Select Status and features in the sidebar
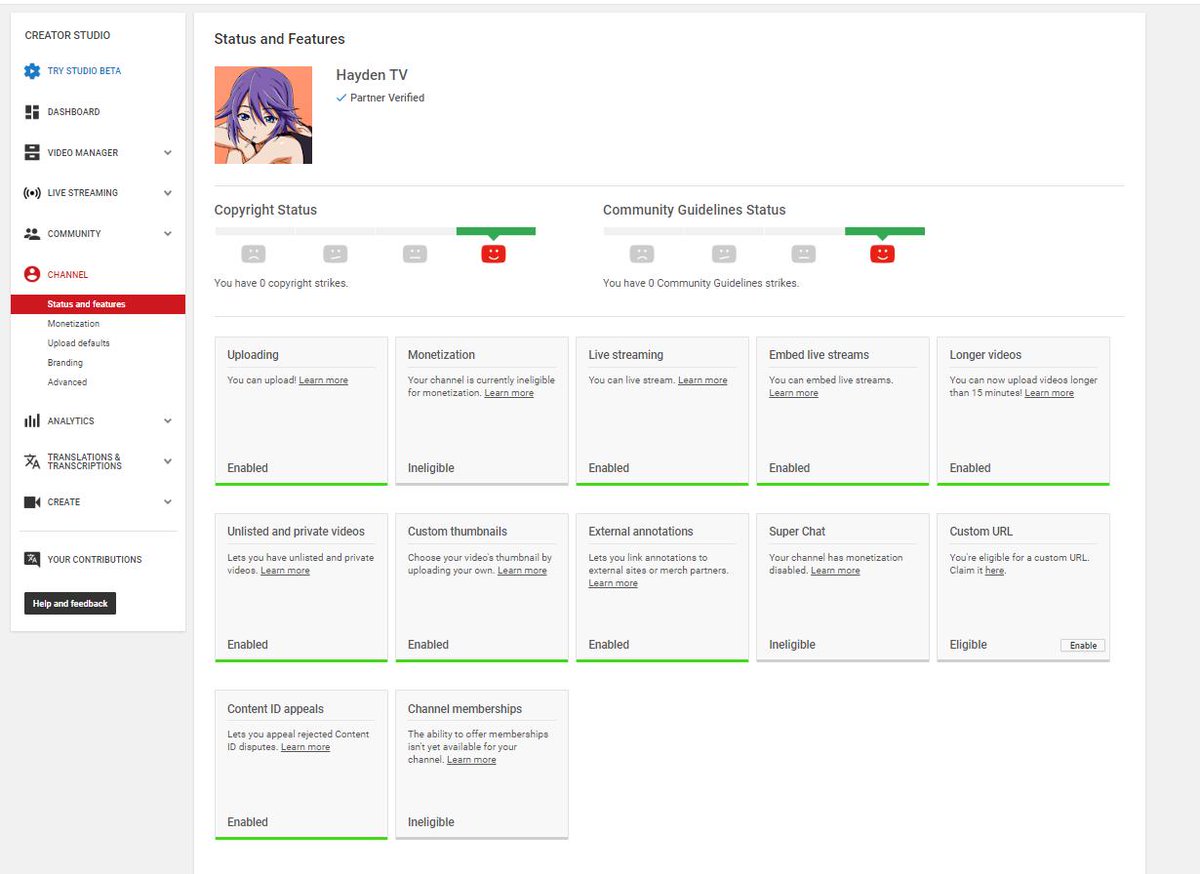 [98, 304]
